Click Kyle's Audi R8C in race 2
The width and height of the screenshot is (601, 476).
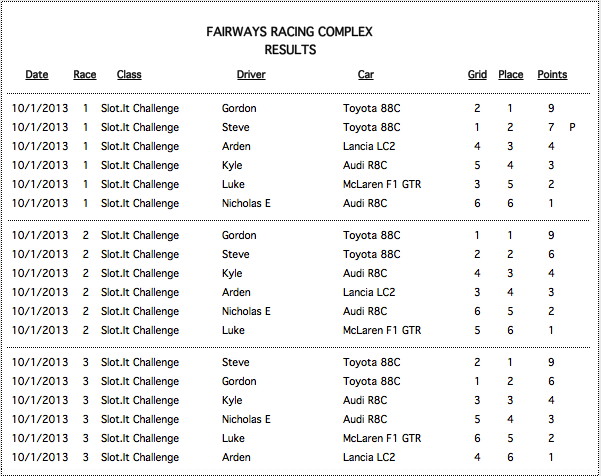click(365, 273)
